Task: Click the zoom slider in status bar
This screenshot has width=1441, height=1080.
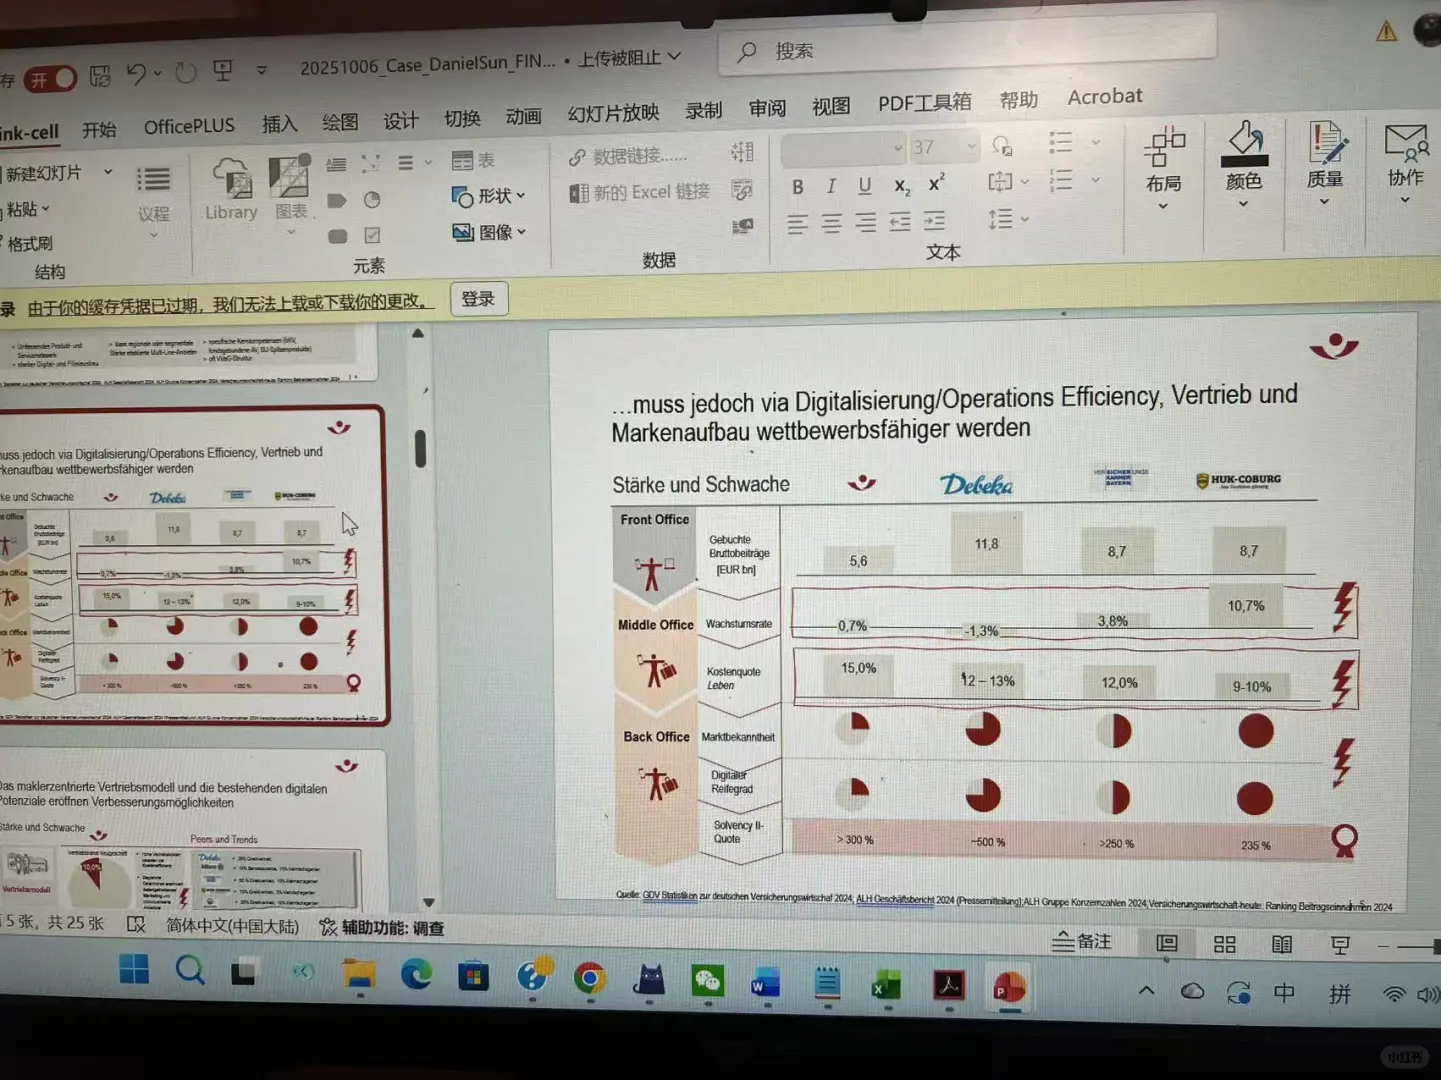Action: [x=1419, y=945]
